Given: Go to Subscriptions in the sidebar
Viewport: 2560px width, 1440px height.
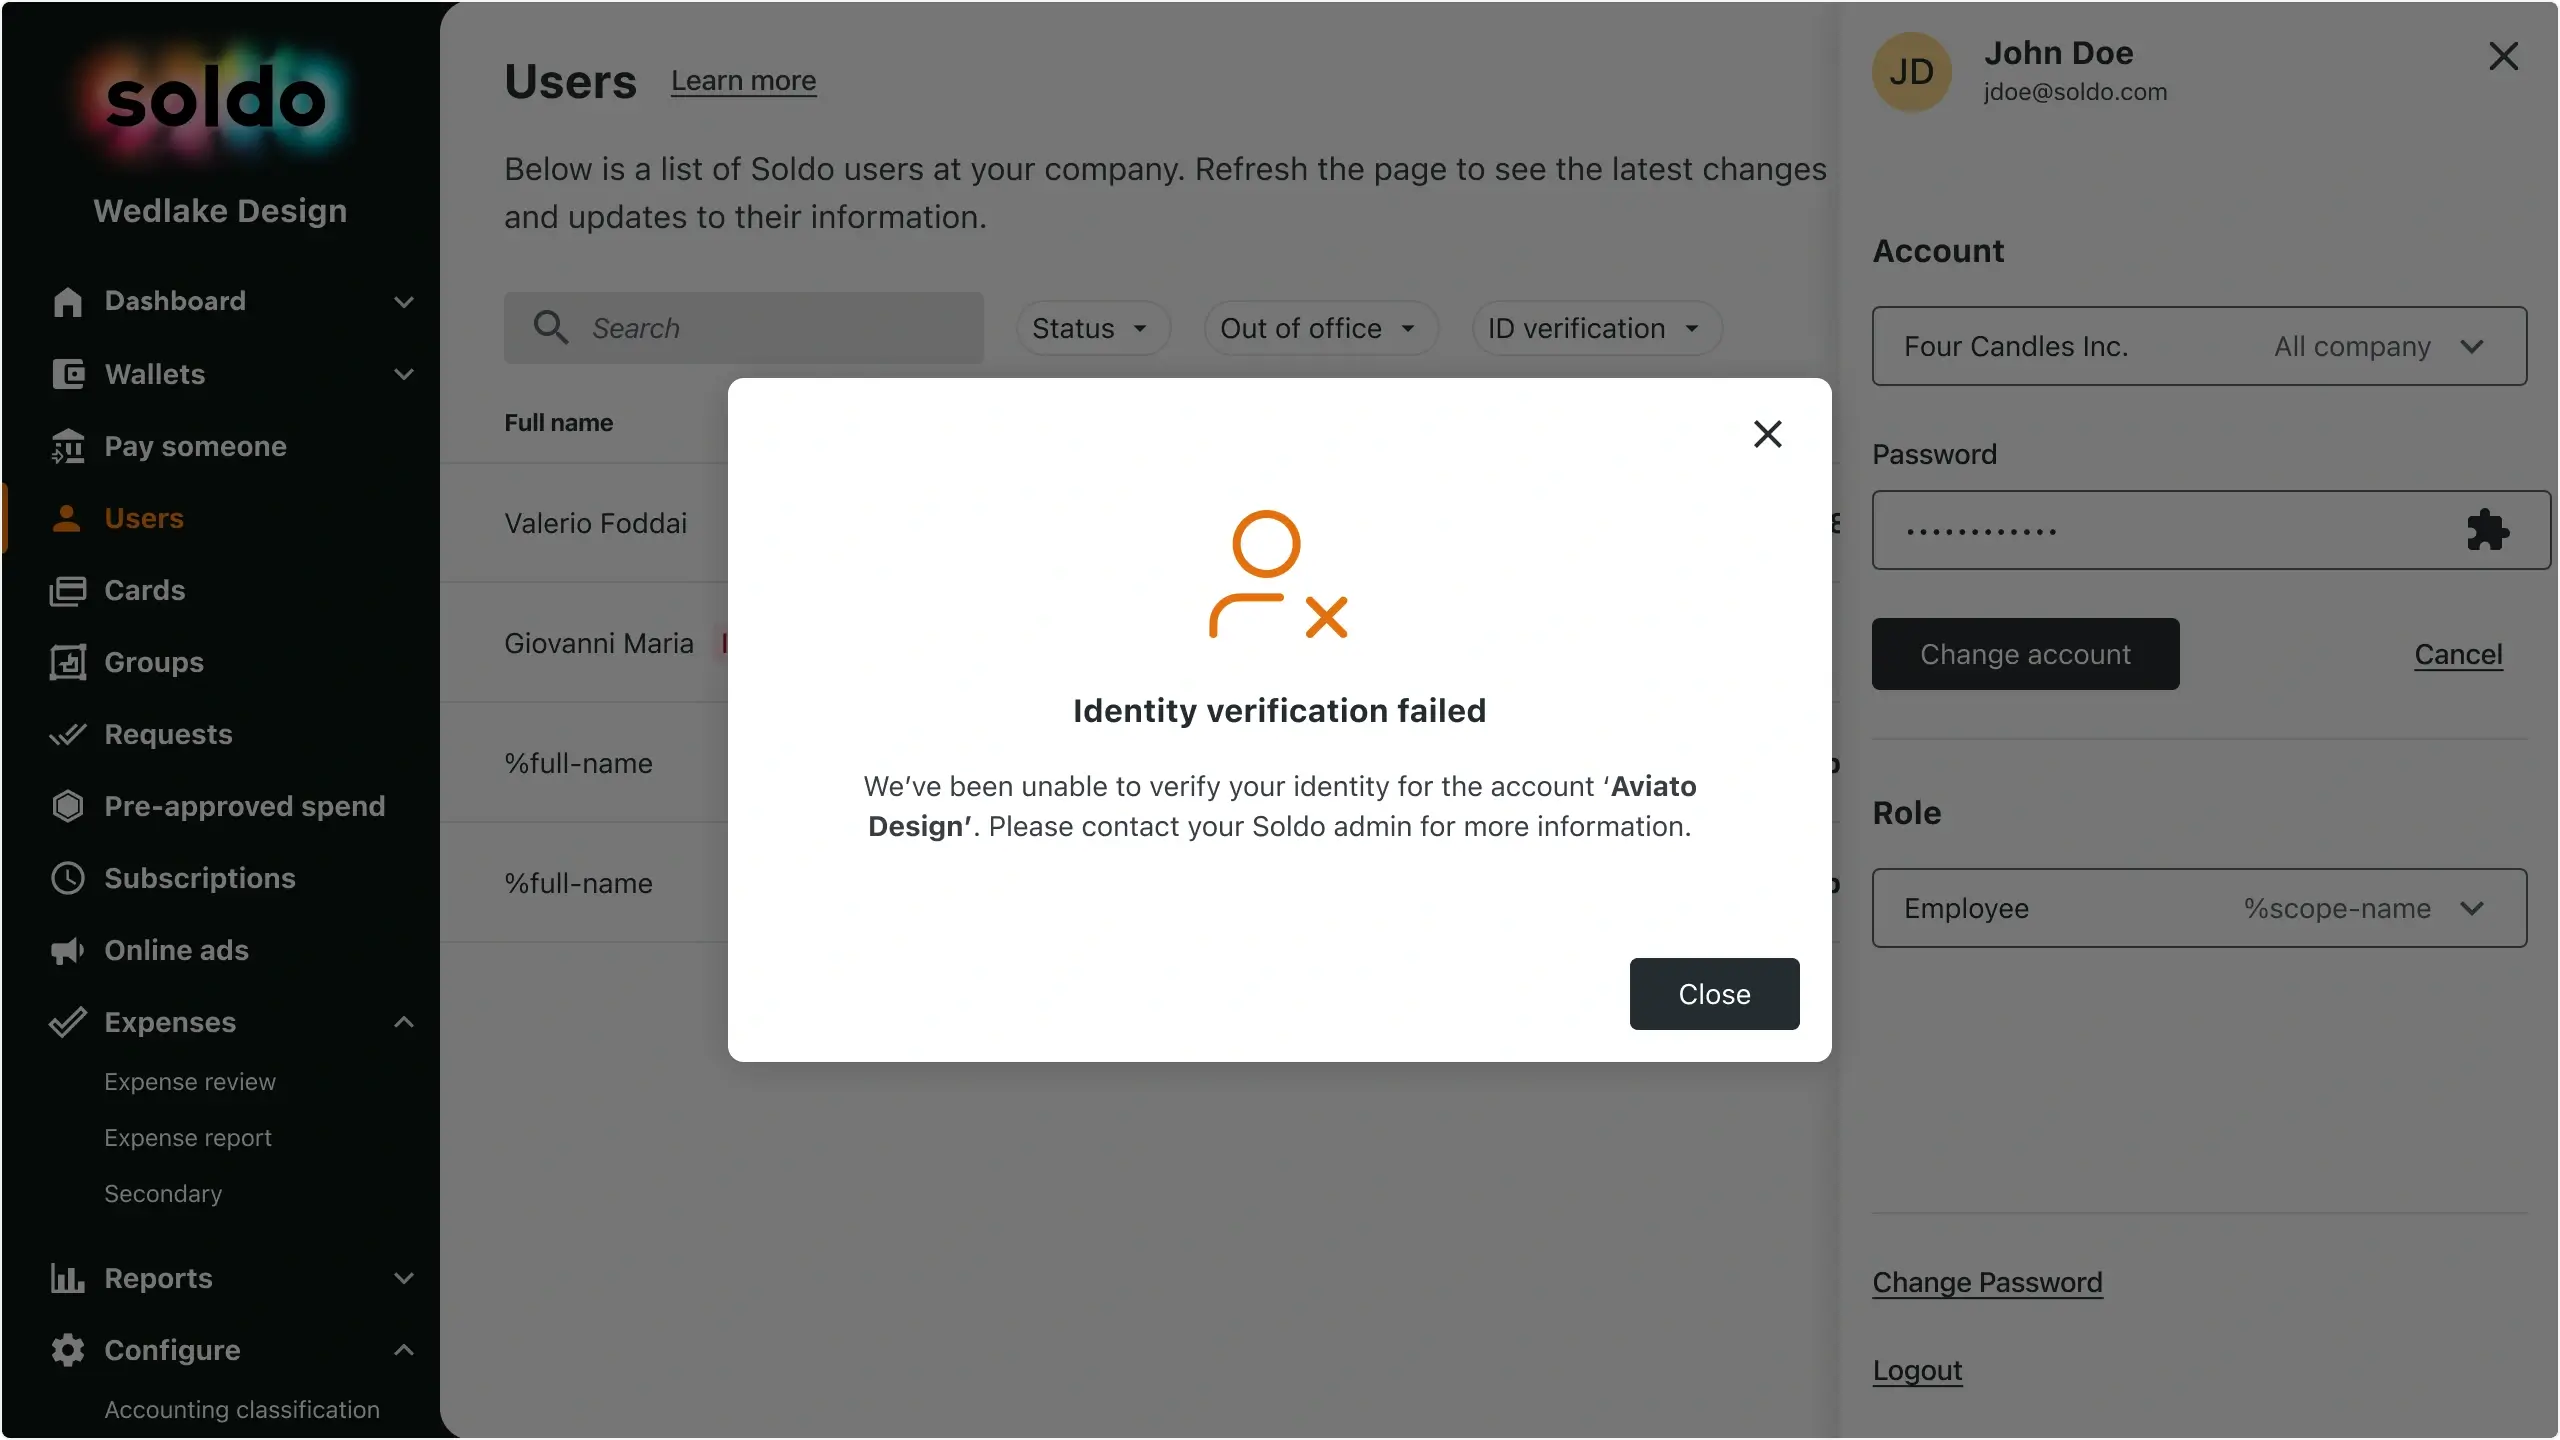Looking at the screenshot, I should click(x=200, y=878).
